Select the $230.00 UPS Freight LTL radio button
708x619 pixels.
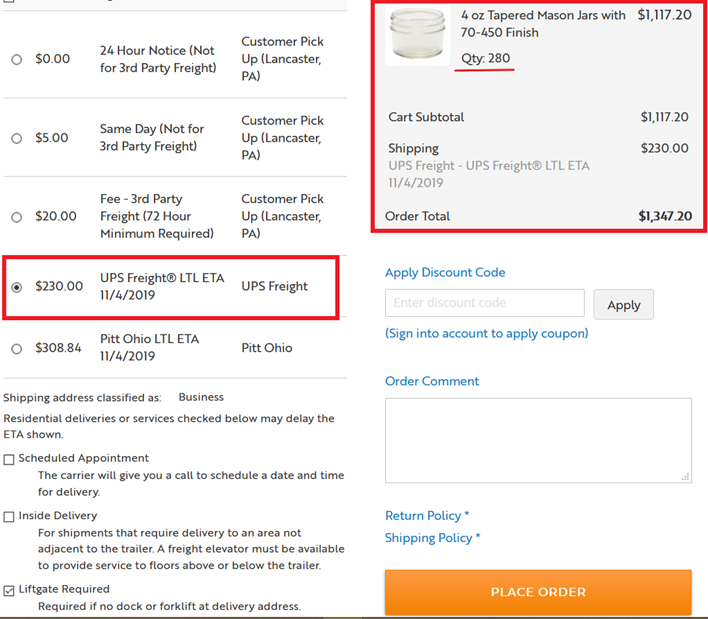pos(17,287)
